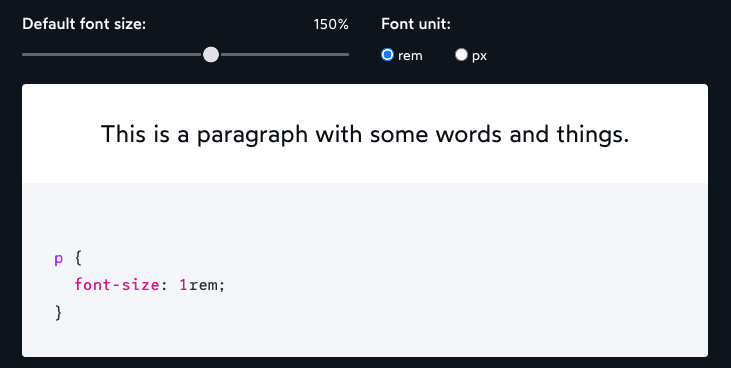Click the slider track left of the thumb
The image size is (731, 368).
(x=112, y=55)
